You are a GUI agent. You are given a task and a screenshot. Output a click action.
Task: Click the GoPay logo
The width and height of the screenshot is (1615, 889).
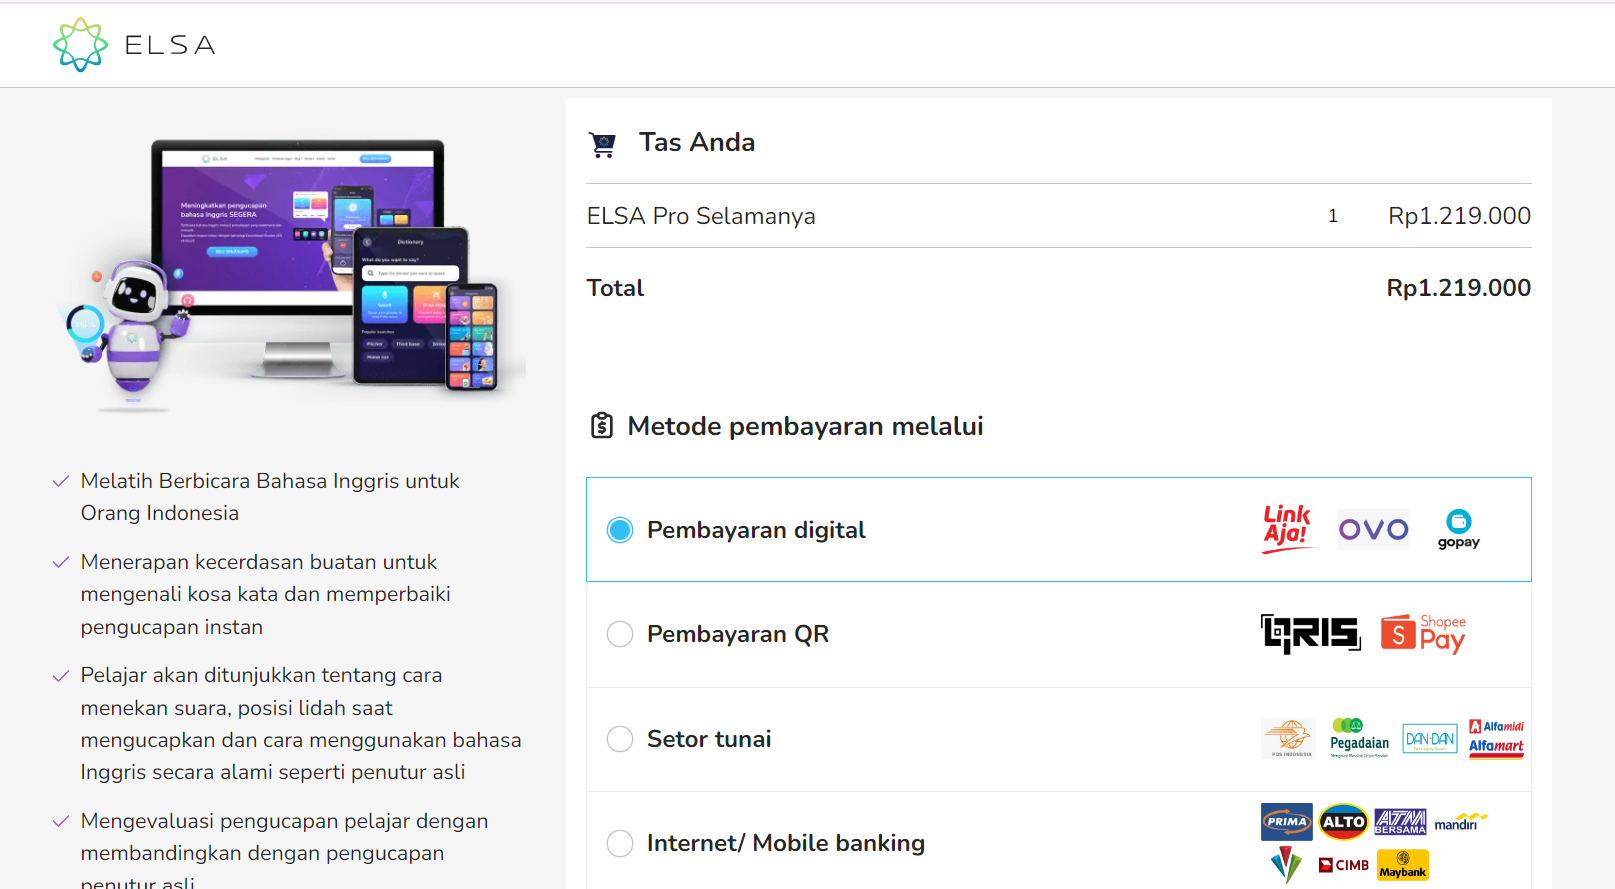click(x=1458, y=529)
